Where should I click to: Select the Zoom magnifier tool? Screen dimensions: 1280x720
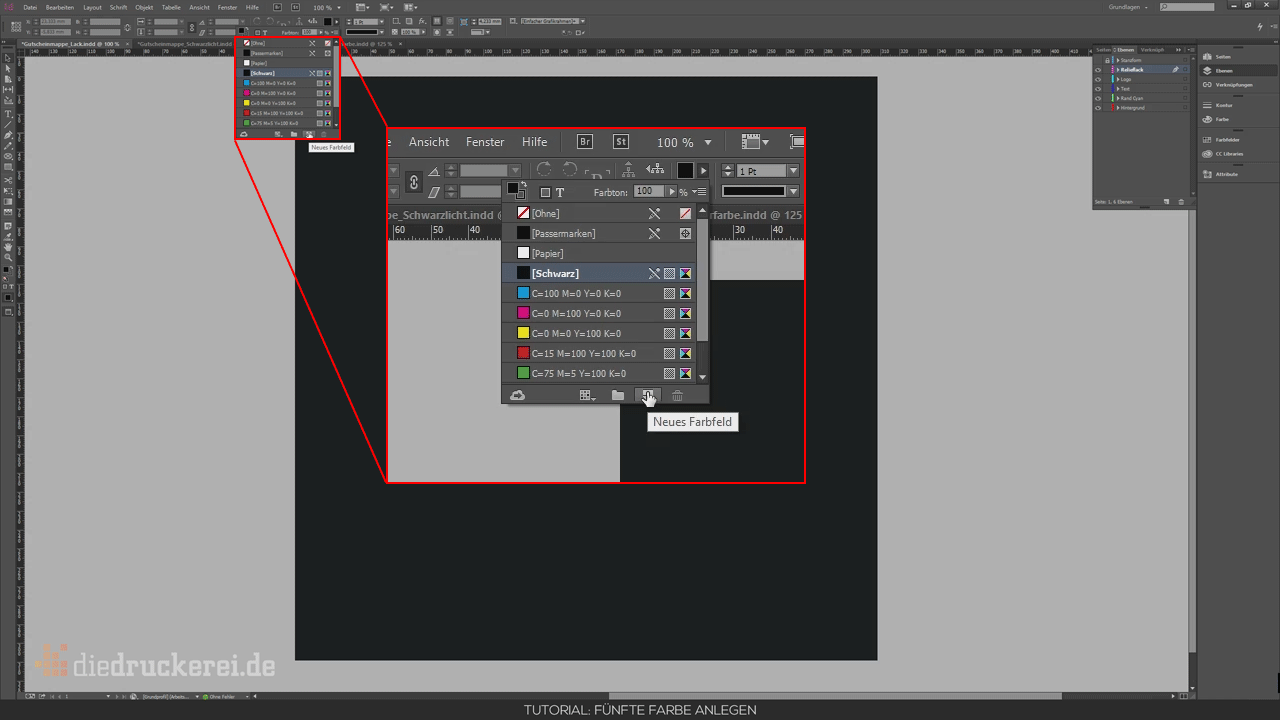(8, 256)
